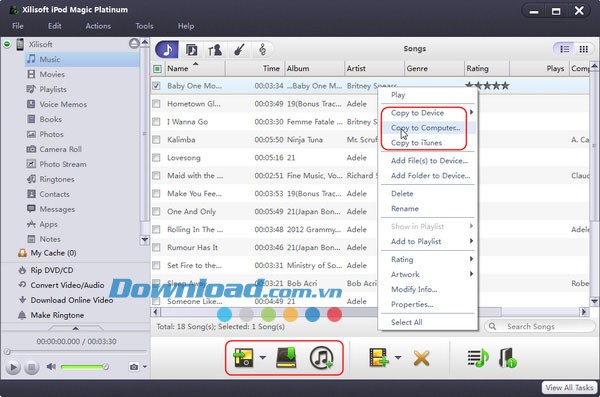
Task: Select the Songs music note tab icon
Action: pyautogui.click(x=167, y=49)
